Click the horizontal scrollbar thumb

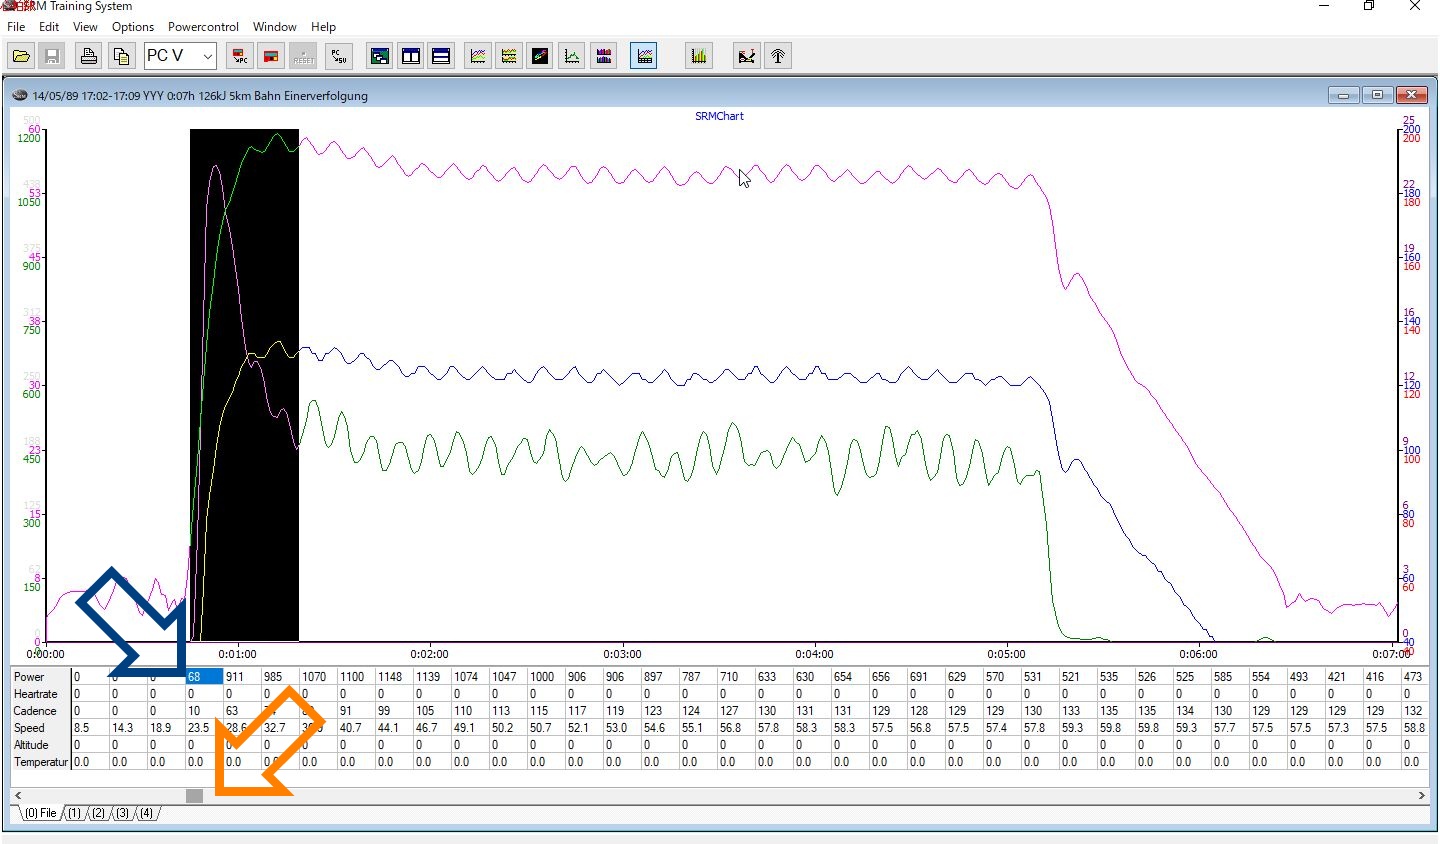pyautogui.click(x=195, y=795)
